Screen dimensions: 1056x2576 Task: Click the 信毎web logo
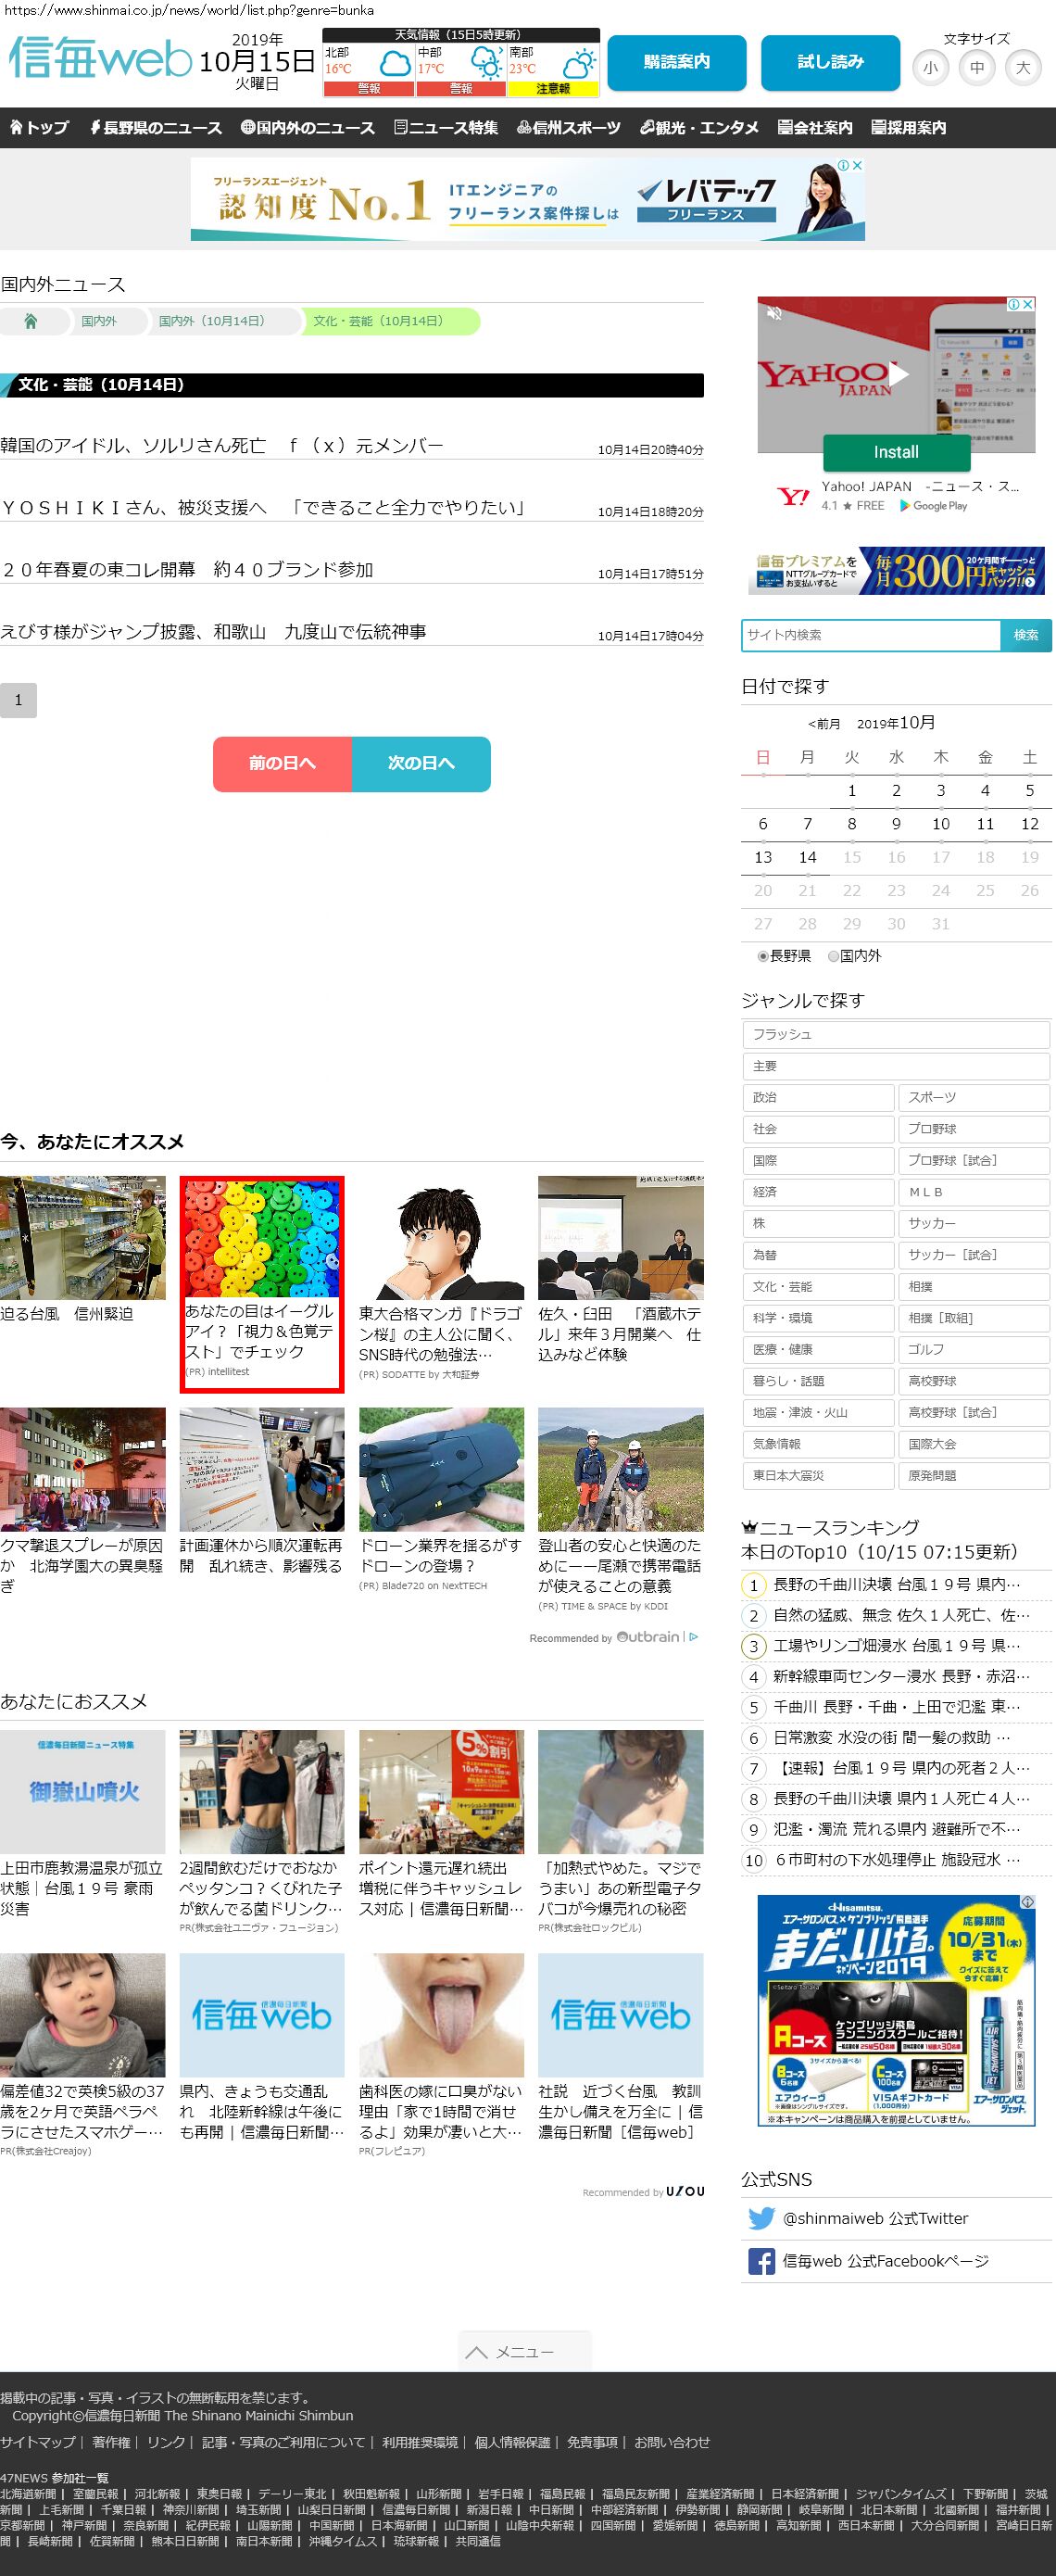tap(100, 58)
